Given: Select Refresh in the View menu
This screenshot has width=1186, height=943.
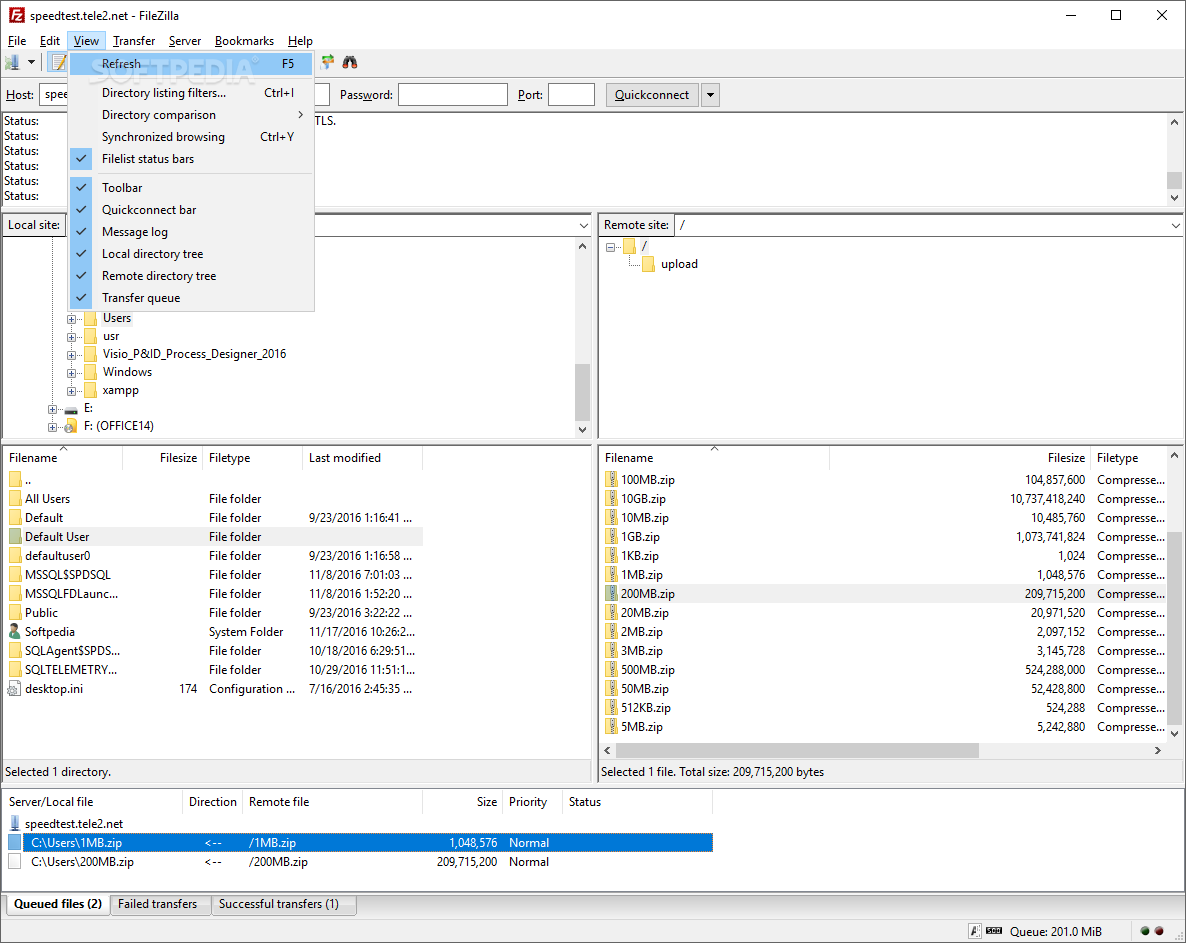Looking at the screenshot, I should (191, 64).
